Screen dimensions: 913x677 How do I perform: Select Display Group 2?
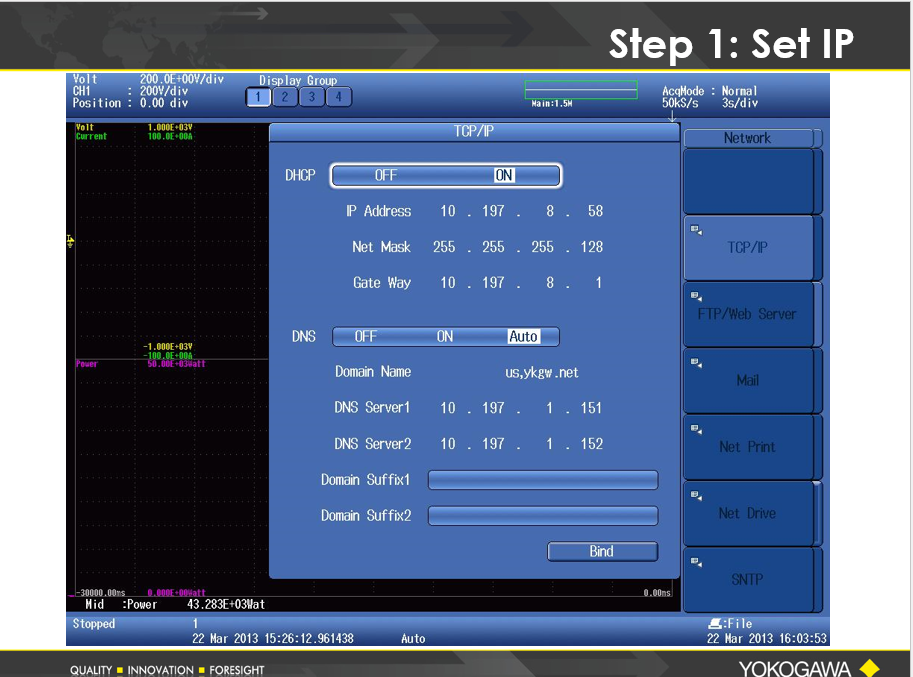point(284,97)
